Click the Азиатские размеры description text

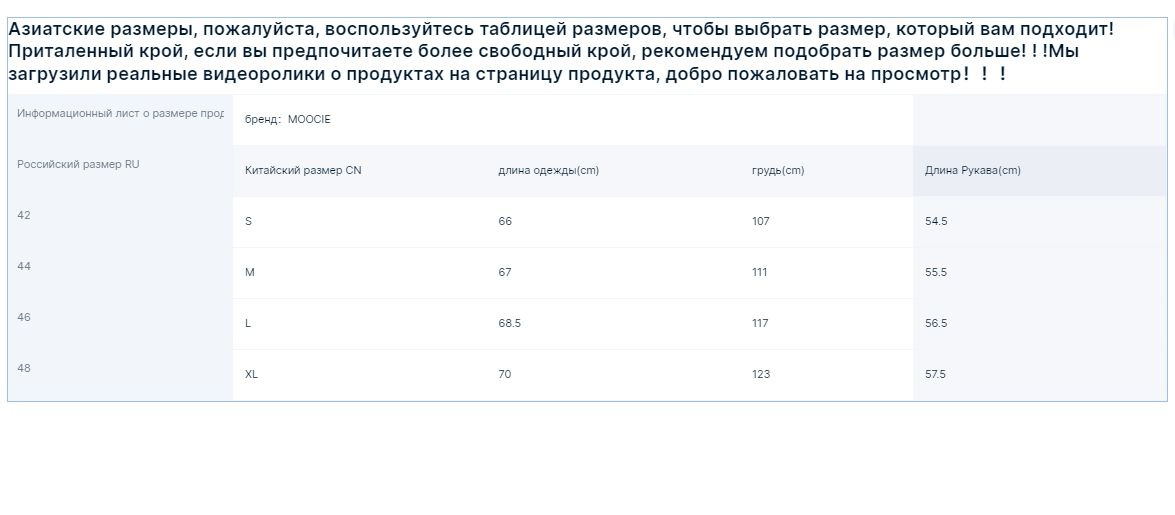tap(562, 52)
